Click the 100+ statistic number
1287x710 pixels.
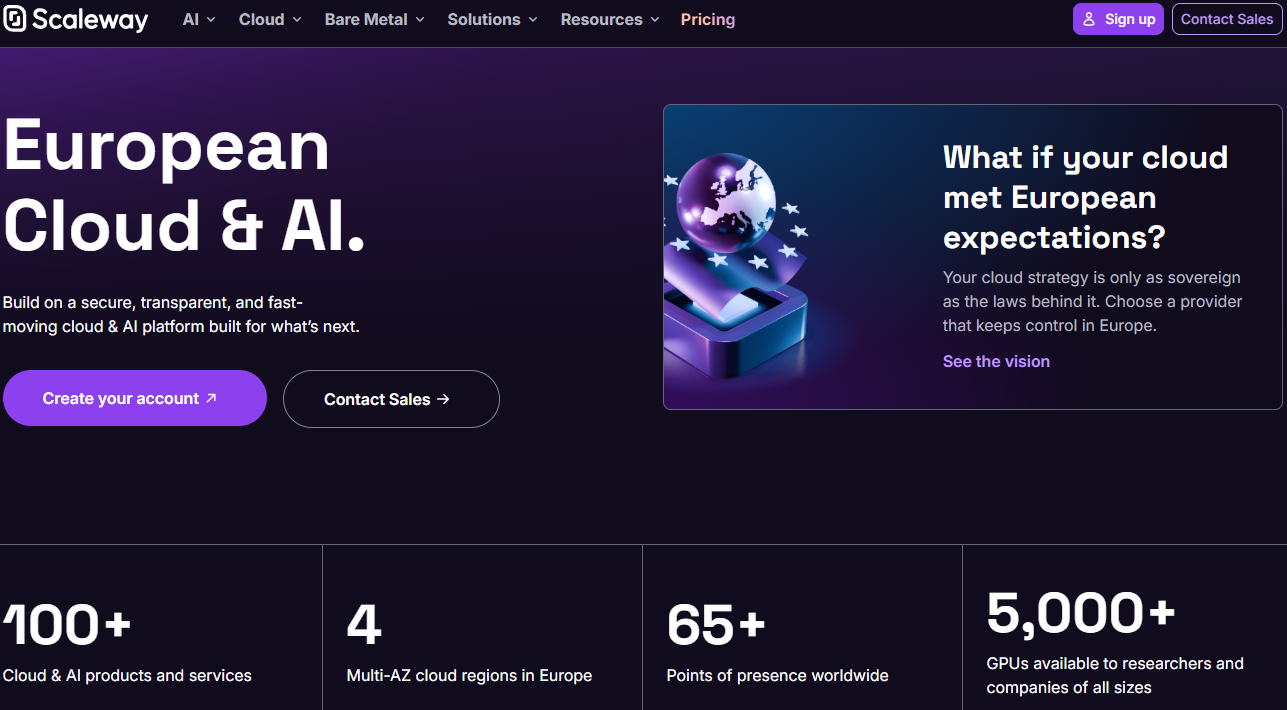click(68, 625)
